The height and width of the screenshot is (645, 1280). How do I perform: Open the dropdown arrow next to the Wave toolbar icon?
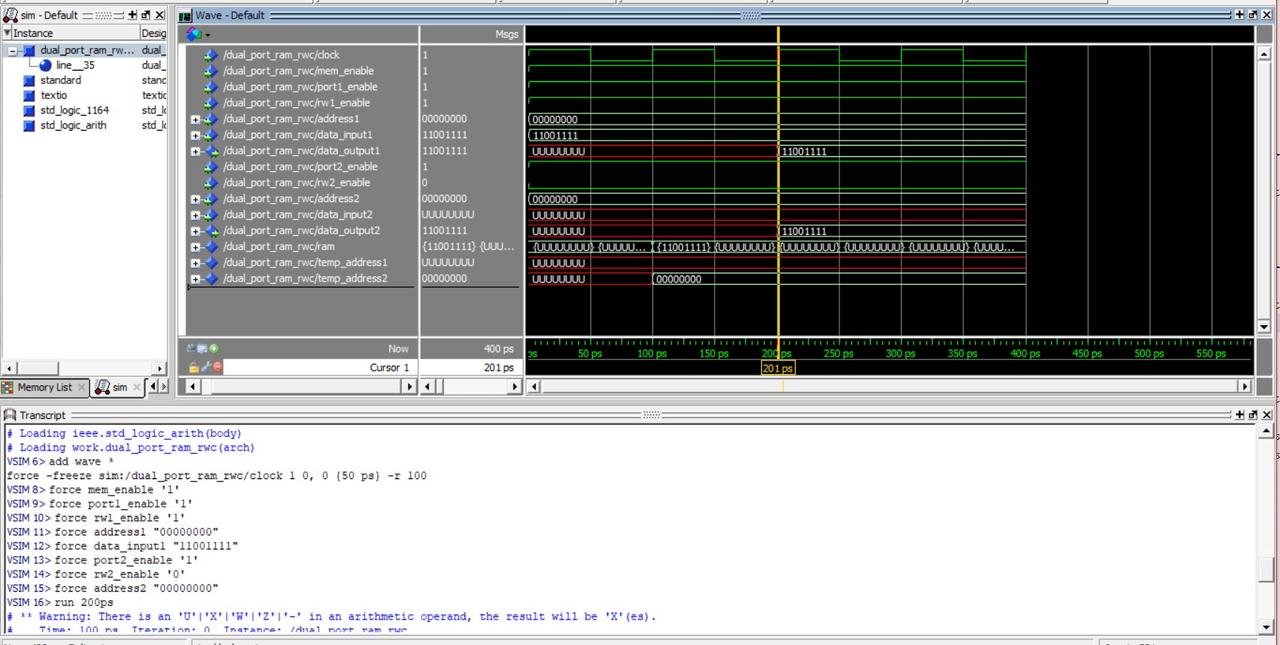point(210,33)
